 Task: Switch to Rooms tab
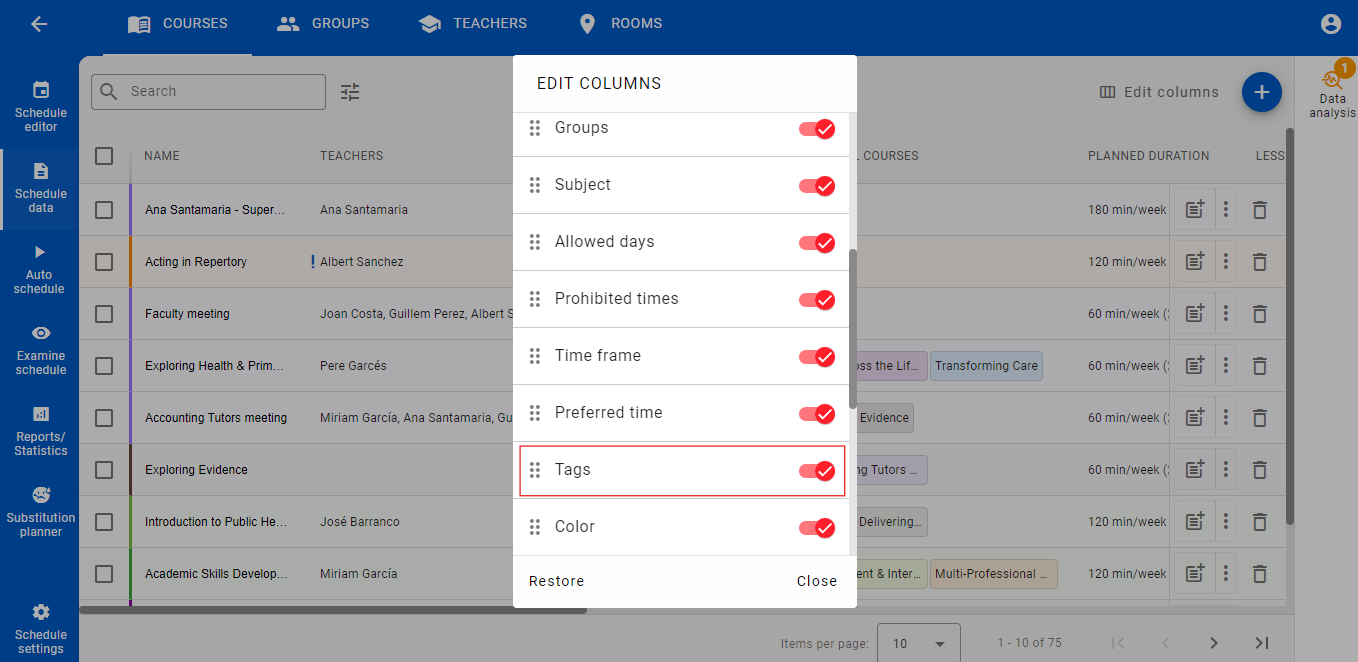[x=620, y=24]
